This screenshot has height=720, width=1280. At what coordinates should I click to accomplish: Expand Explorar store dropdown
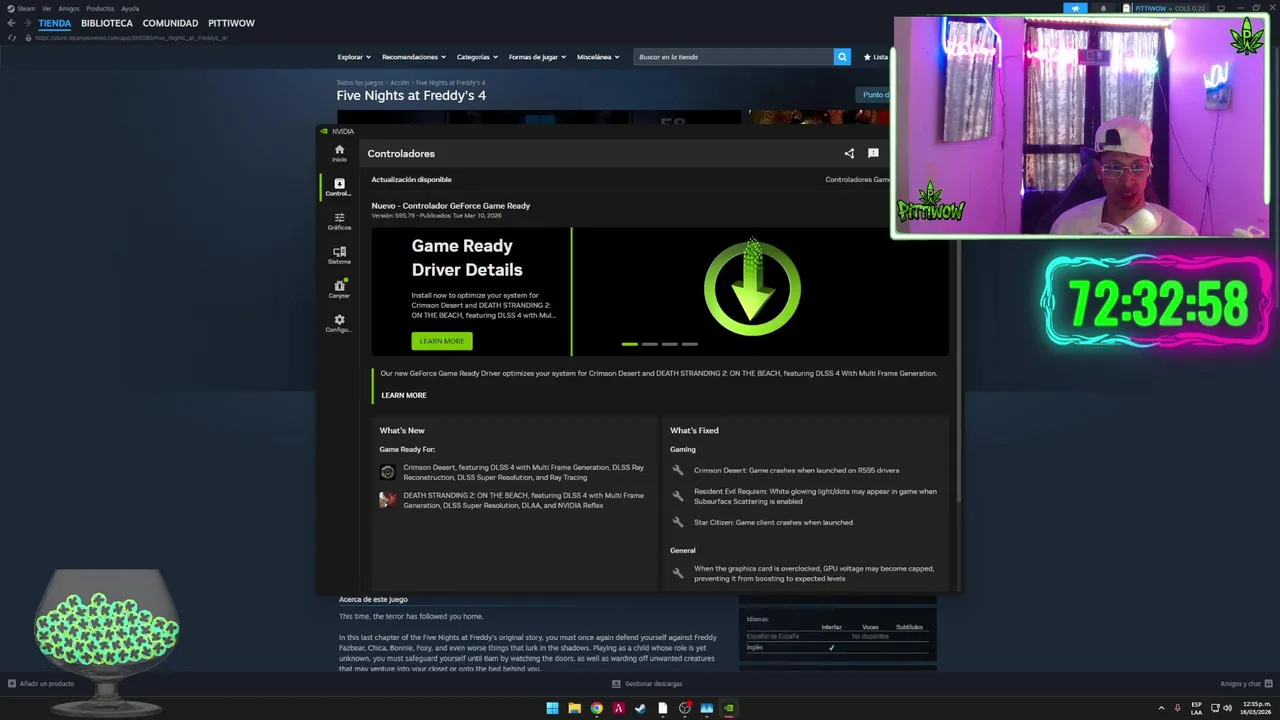(354, 57)
